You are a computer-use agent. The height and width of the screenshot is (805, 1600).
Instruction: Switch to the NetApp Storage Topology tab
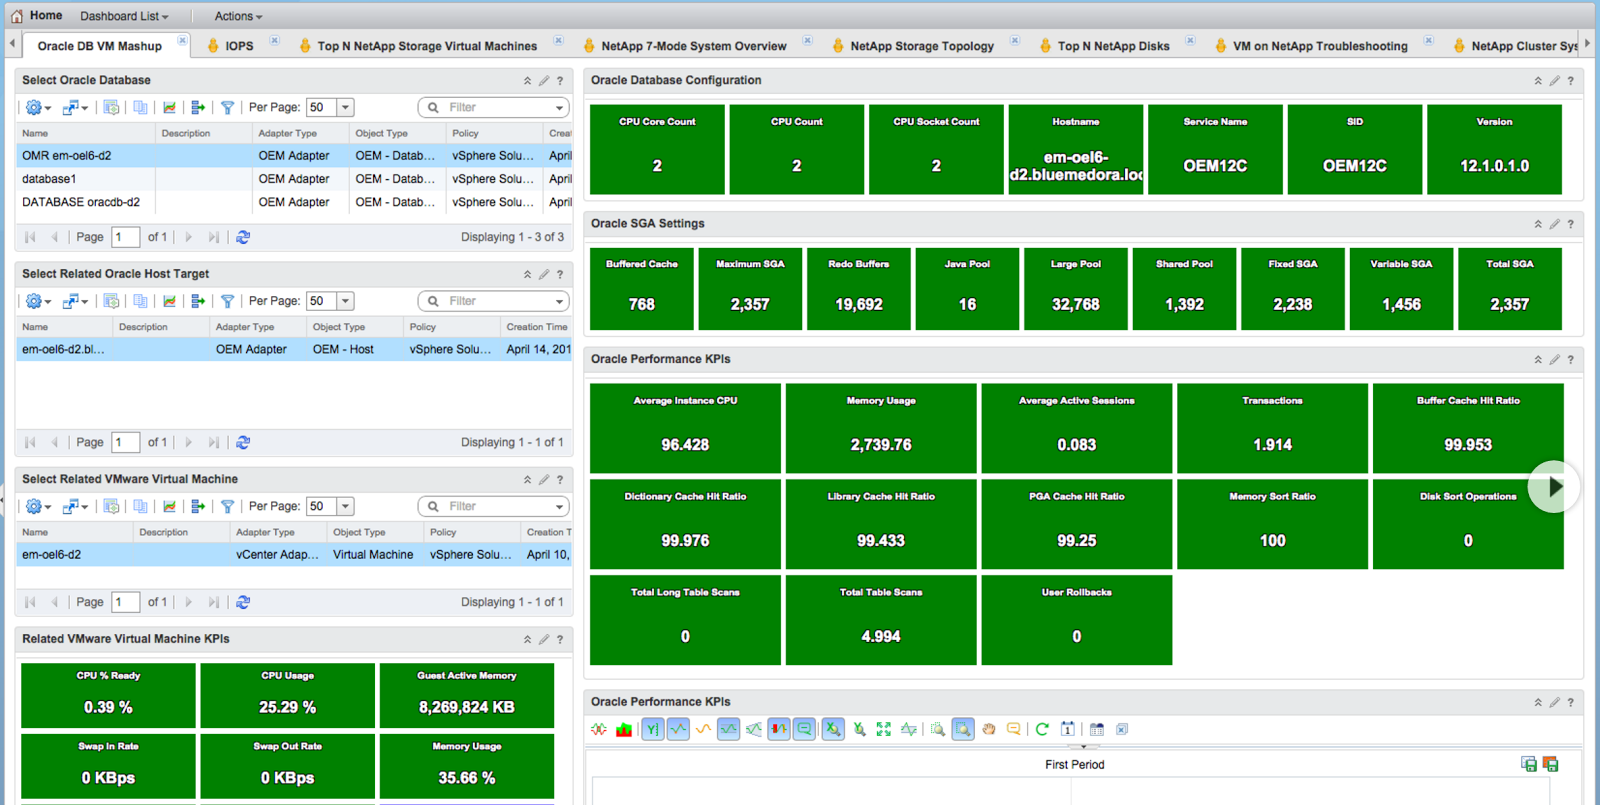921,46
